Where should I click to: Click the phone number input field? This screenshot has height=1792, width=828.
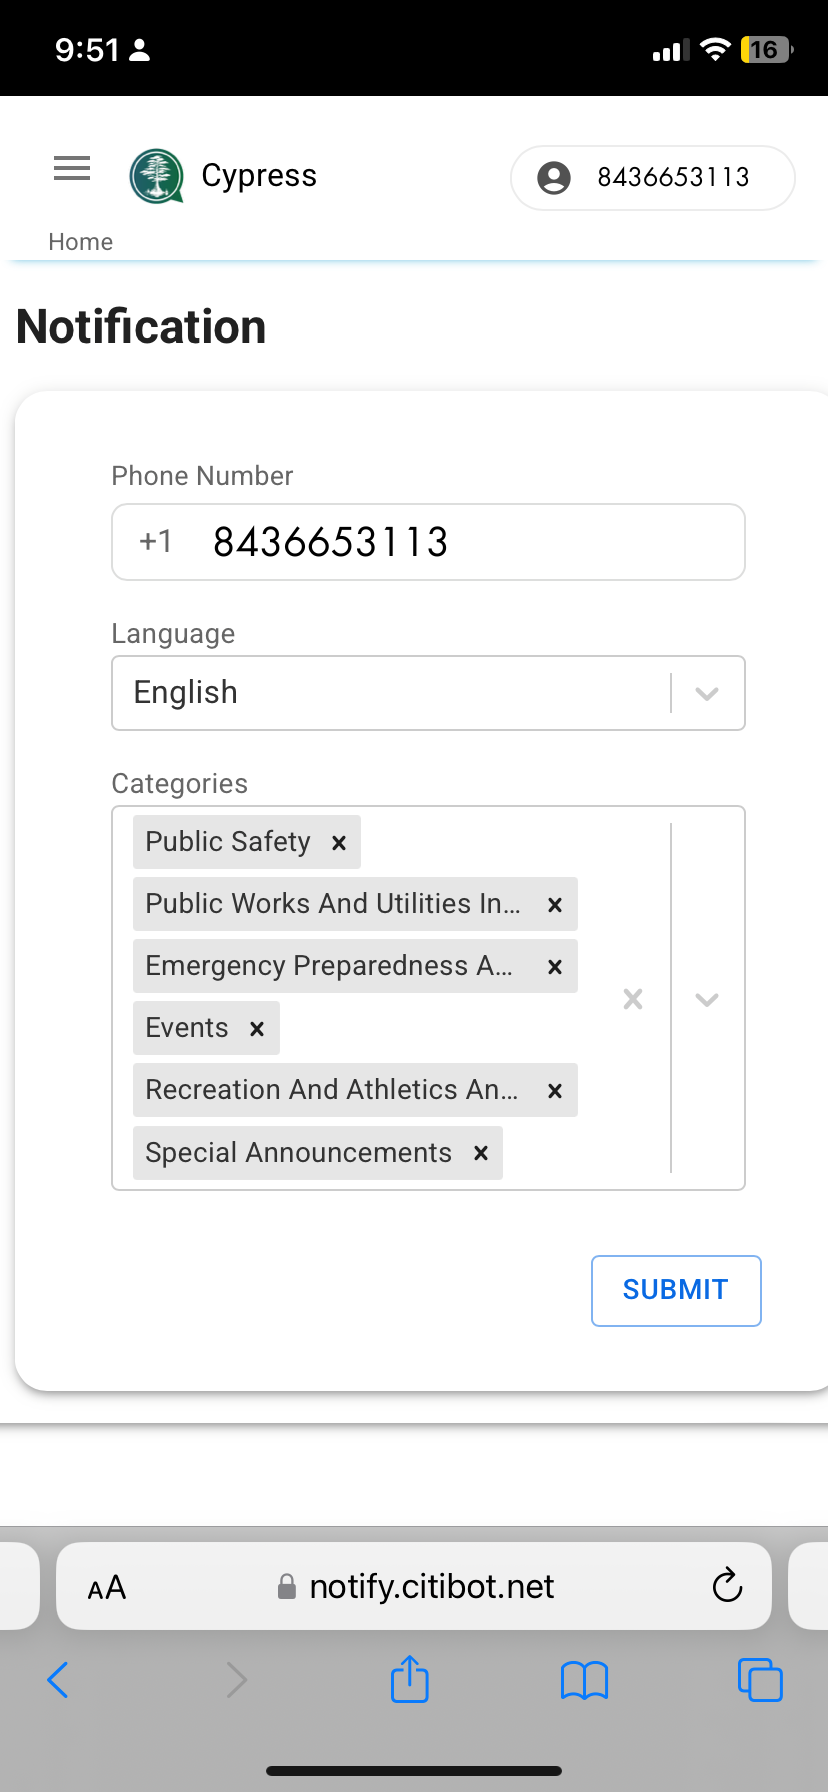tap(428, 542)
